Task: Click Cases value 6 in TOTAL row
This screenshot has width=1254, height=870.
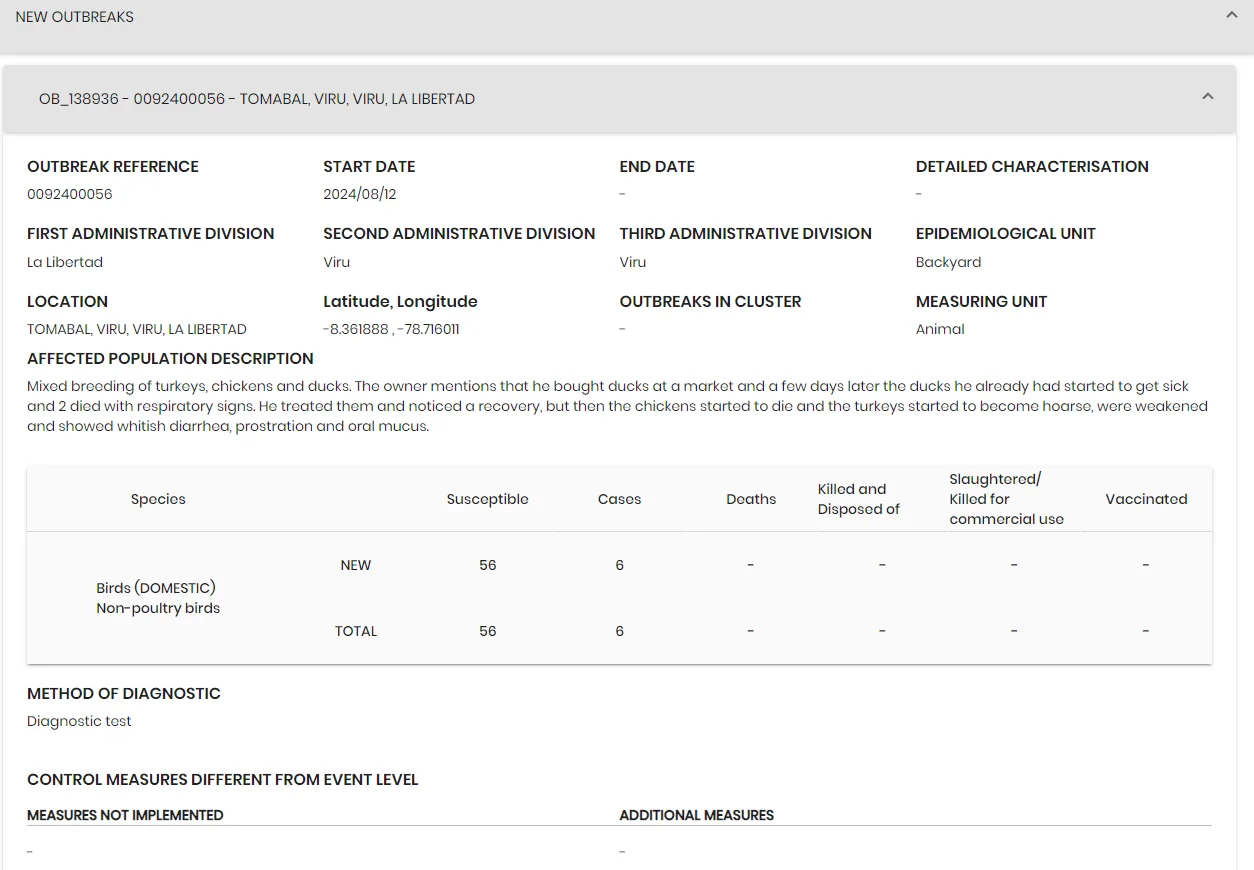Action: (620, 631)
